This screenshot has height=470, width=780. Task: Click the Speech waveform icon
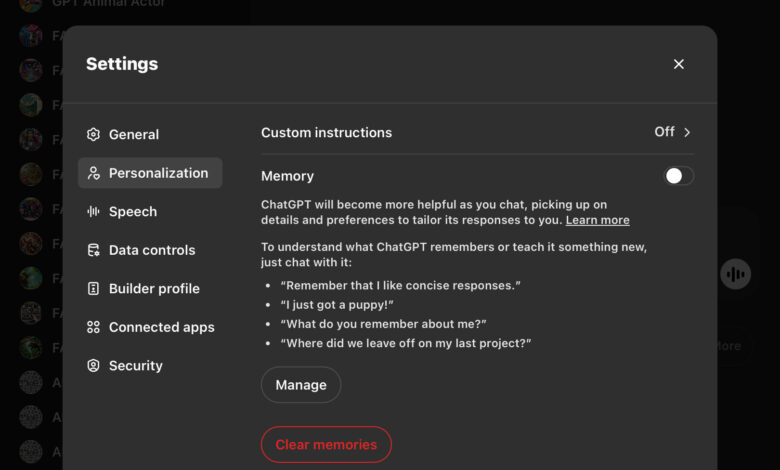tap(93, 211)
